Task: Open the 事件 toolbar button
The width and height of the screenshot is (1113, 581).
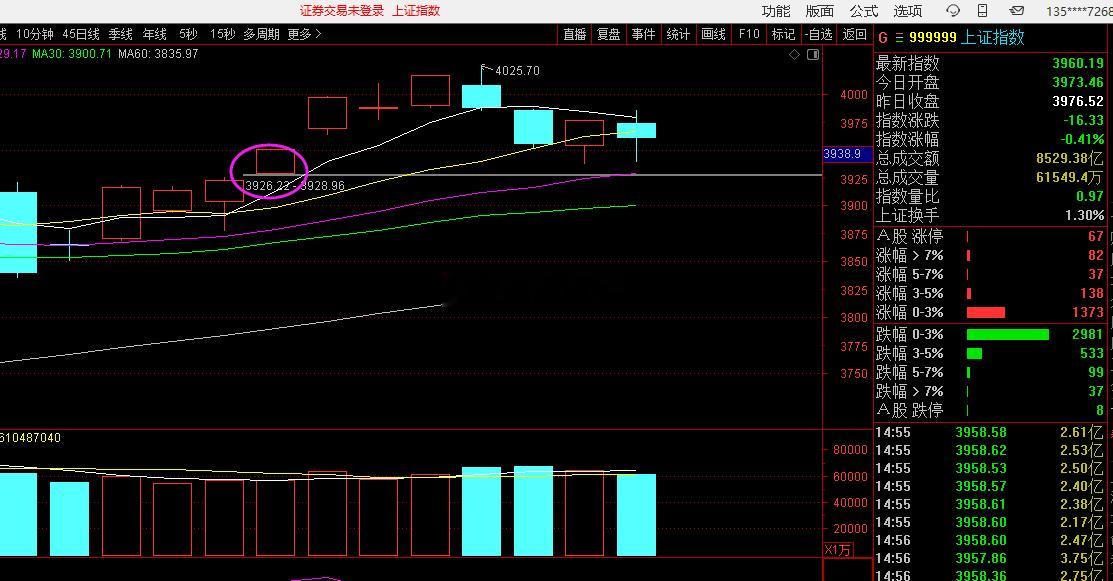Action: (x=643, y=34)
